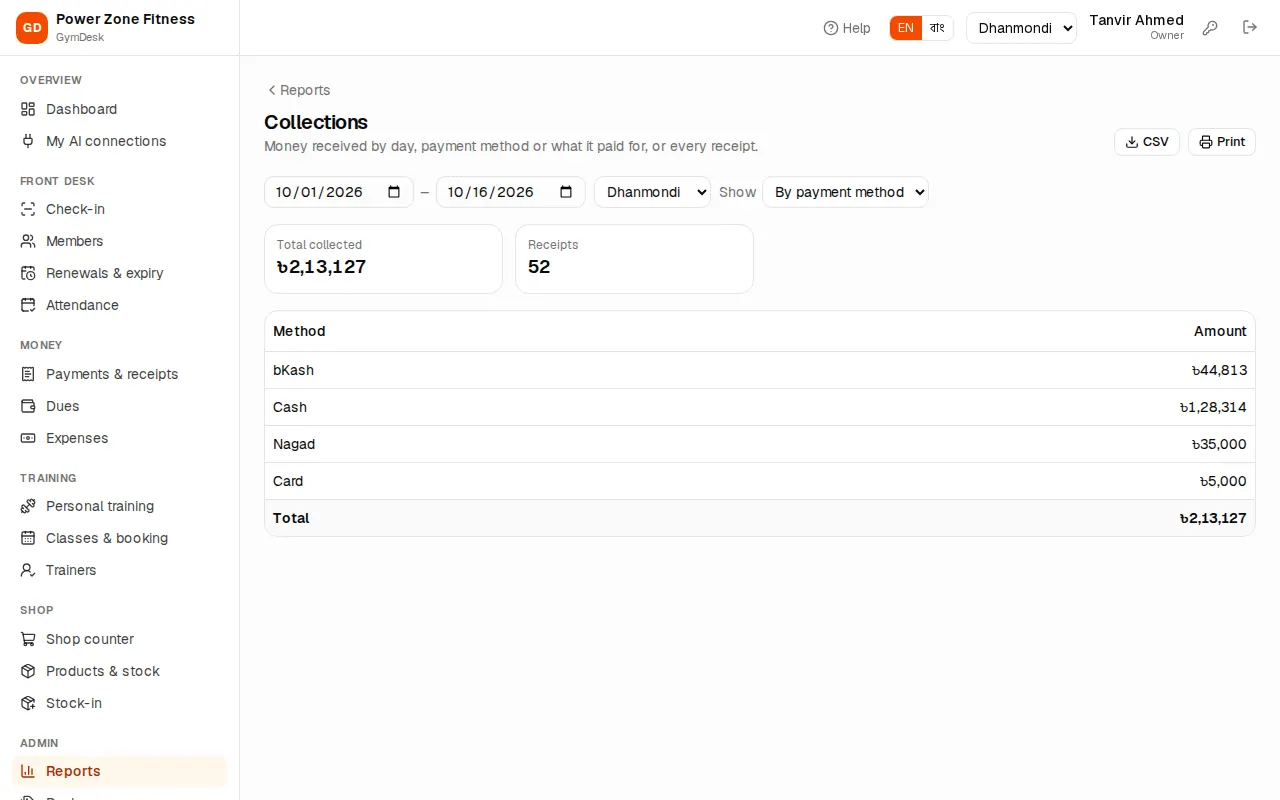The width and height of the screenshot is (1280, 800).
Task: Click the Card amount ৳5,000
Action: (1223, 481)
